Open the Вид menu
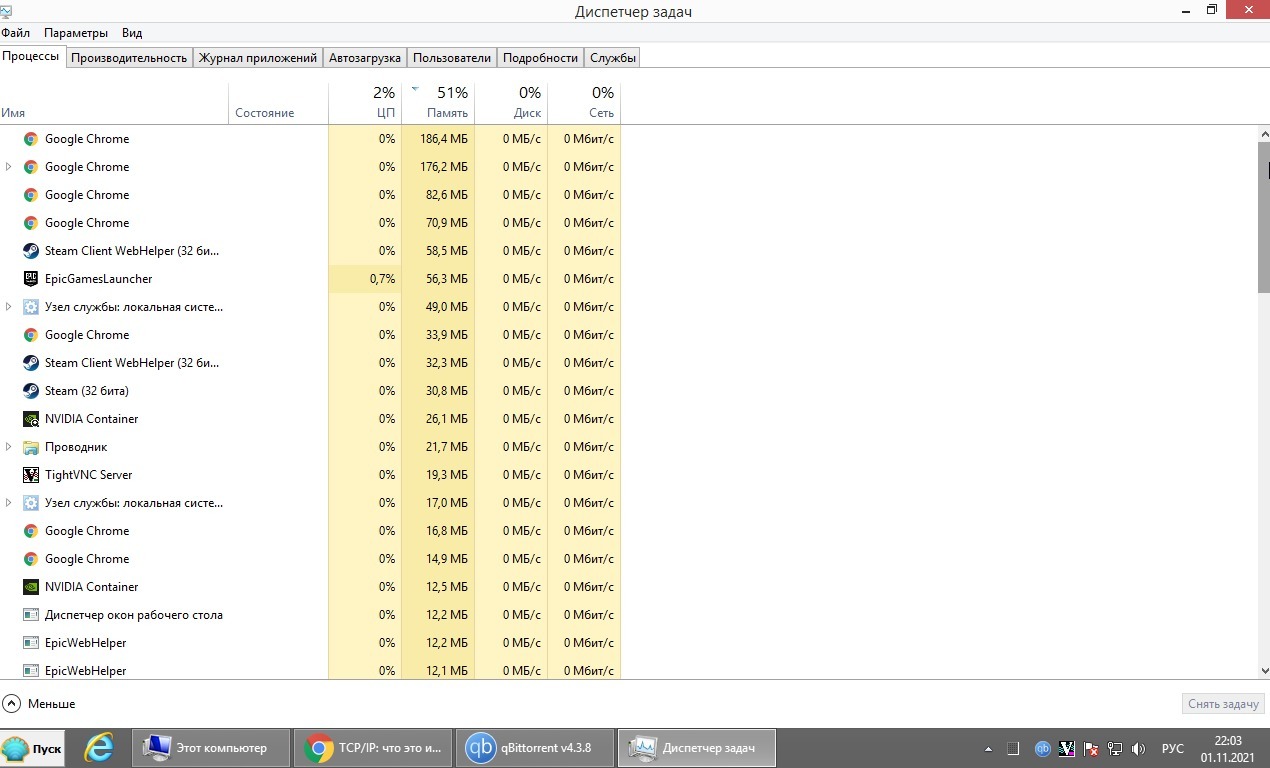Screen dimensions: 1270x768 pyautogui.click(x=132, y=33)
